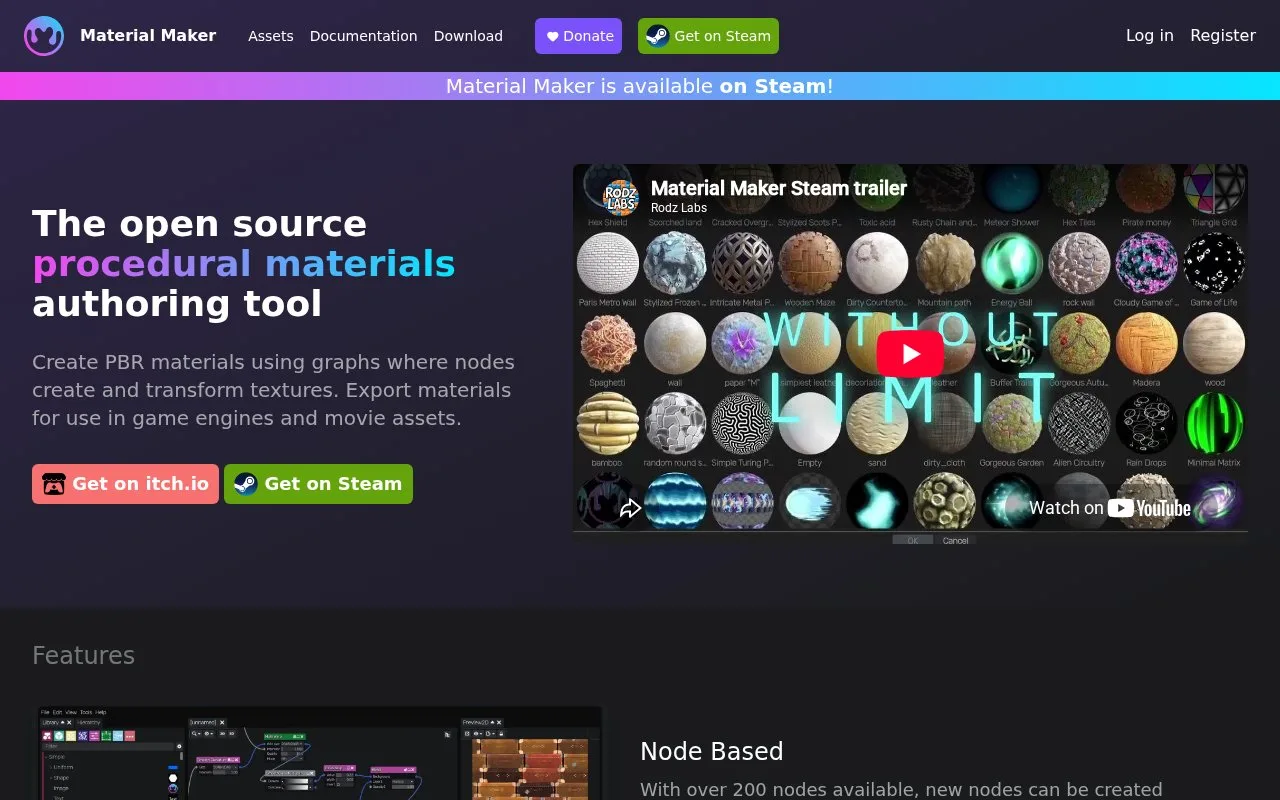The height and width of the screenshot is (800, 1280).
Task: Click the video share arrow icon
Action: tap(630, 509)
